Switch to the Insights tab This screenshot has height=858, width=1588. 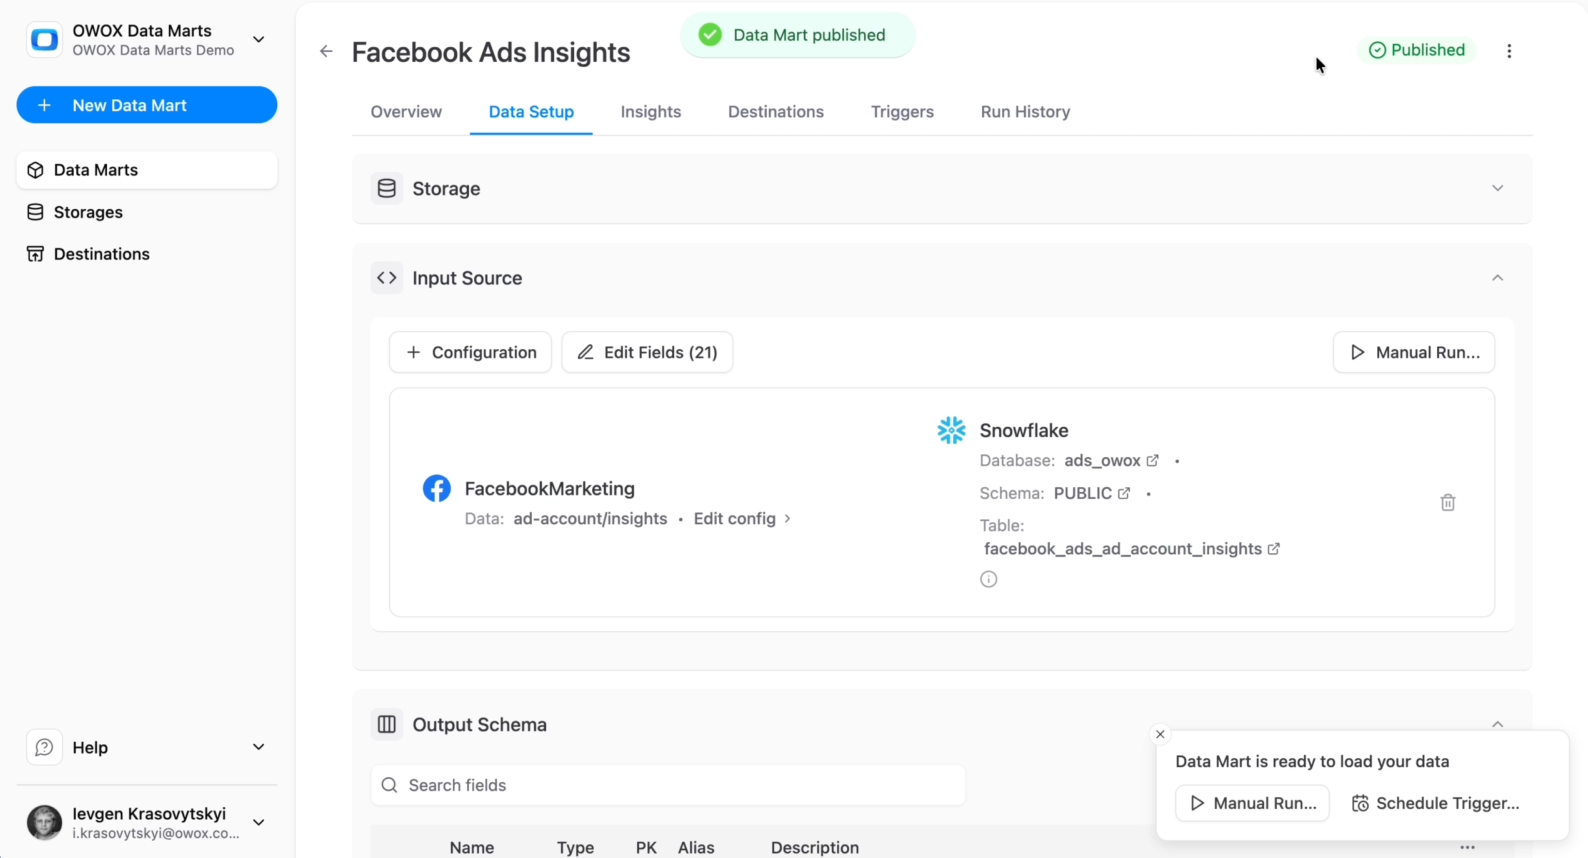point(651,112)
